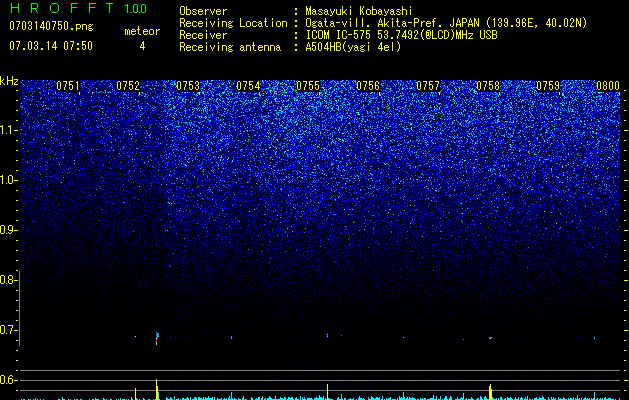Screen dimensions: 629x400
Task: Click the kHz axis unit label
Action: click(9, 81)
